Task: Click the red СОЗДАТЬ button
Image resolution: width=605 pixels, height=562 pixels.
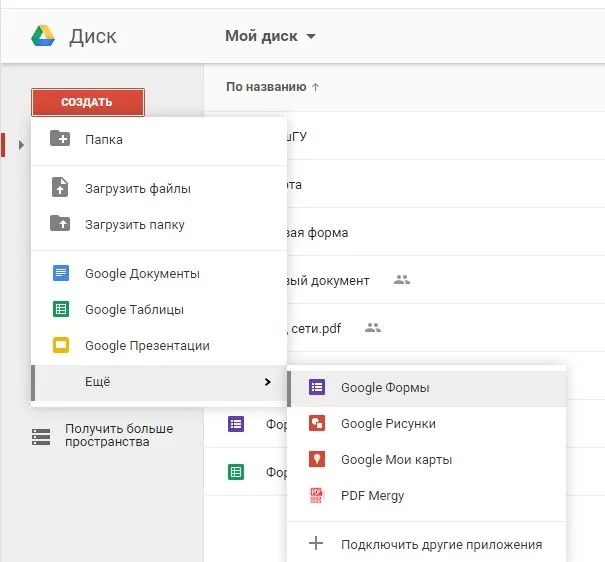Action: tap(88, 102)
